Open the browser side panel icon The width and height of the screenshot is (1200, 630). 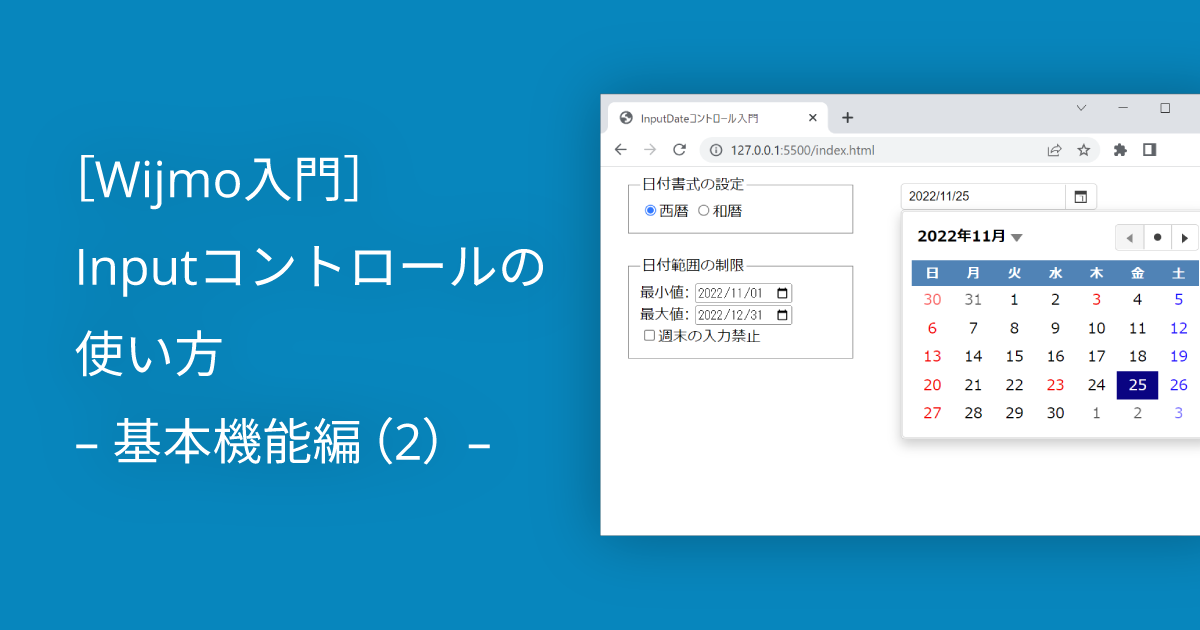tap(1150, 150)
